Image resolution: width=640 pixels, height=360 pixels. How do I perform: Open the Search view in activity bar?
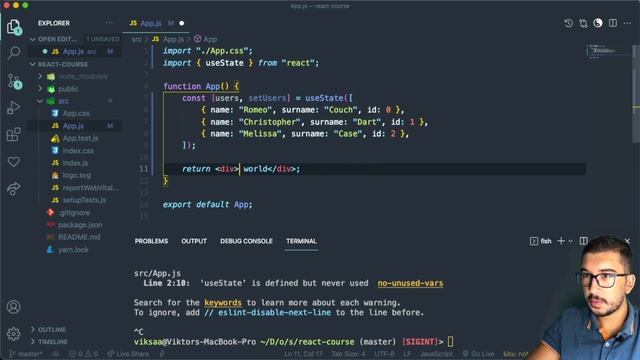[13, 53]
